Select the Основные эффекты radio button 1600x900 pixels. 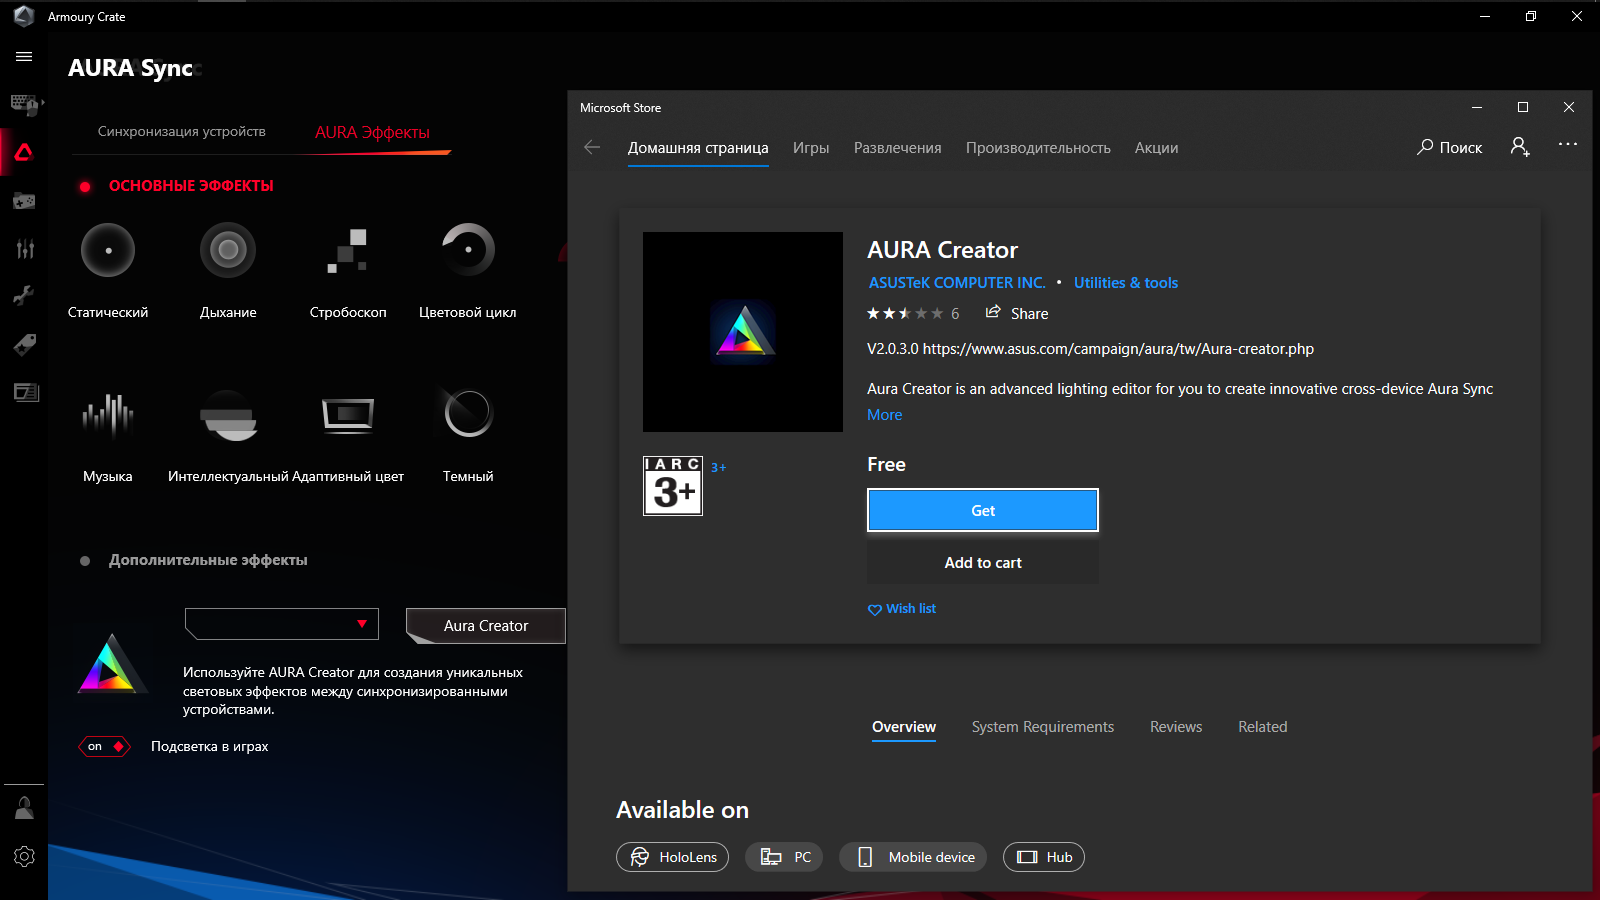pyautogui.click(x=85, y=187)
